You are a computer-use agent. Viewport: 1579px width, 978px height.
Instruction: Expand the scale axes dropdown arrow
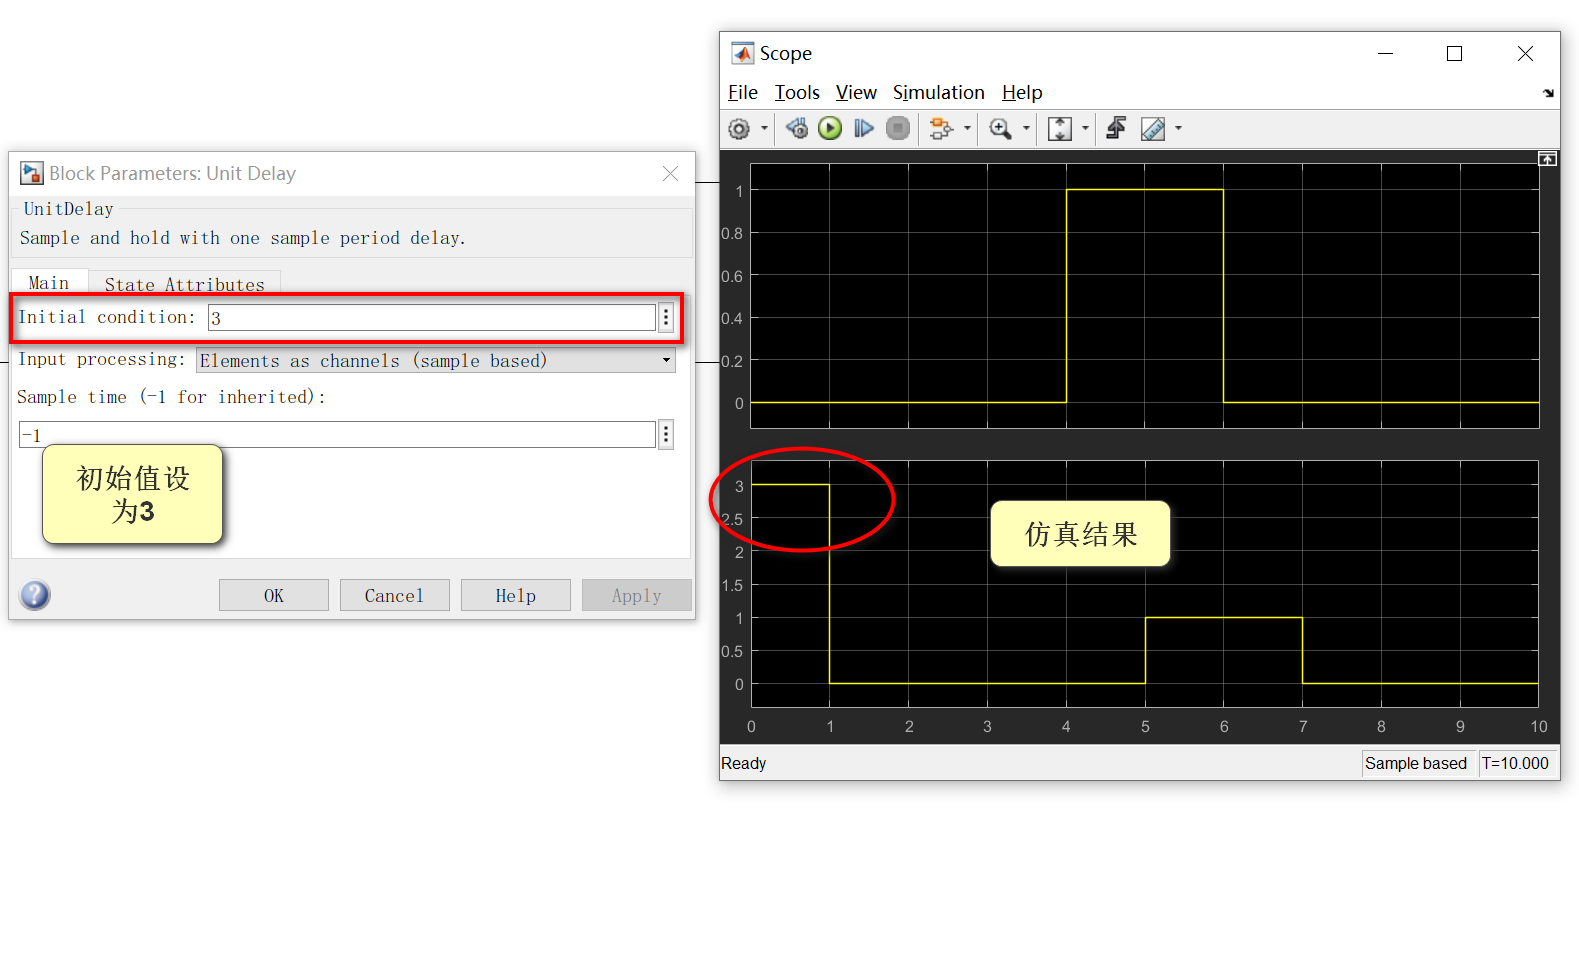pos(1085,128)
